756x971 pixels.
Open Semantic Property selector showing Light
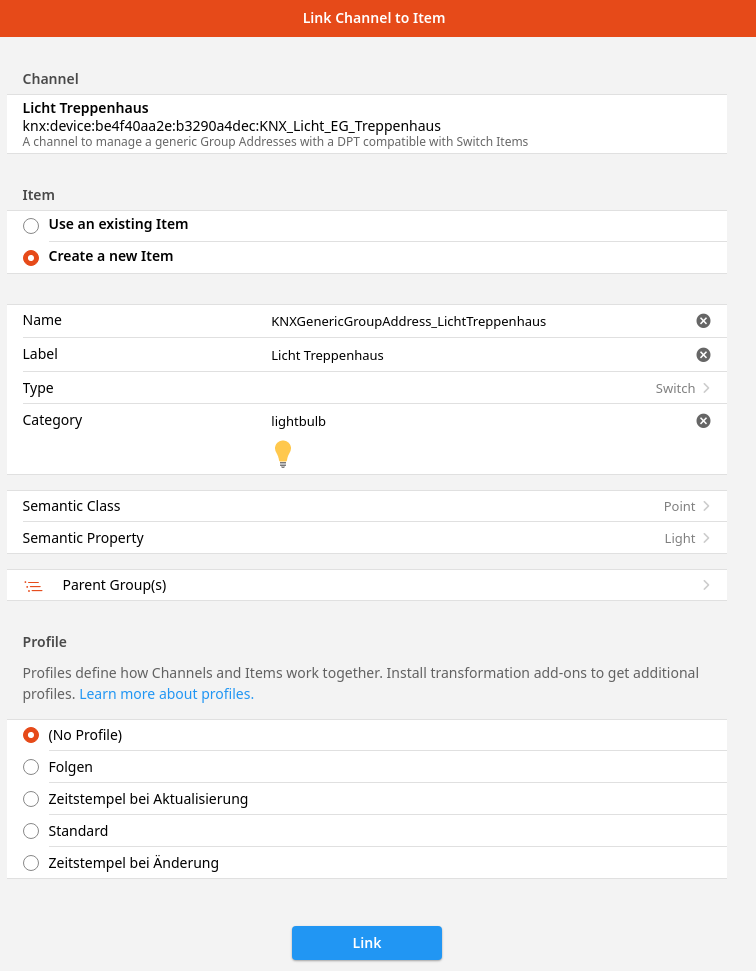coord(686,539)
